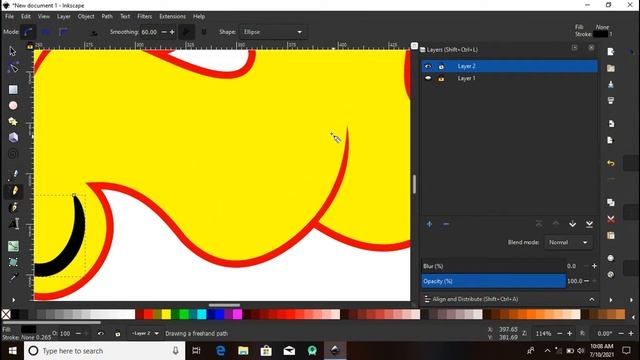Screen dimensions: 640x360
Task: Click the Save document icon
Action: [611, 84]
